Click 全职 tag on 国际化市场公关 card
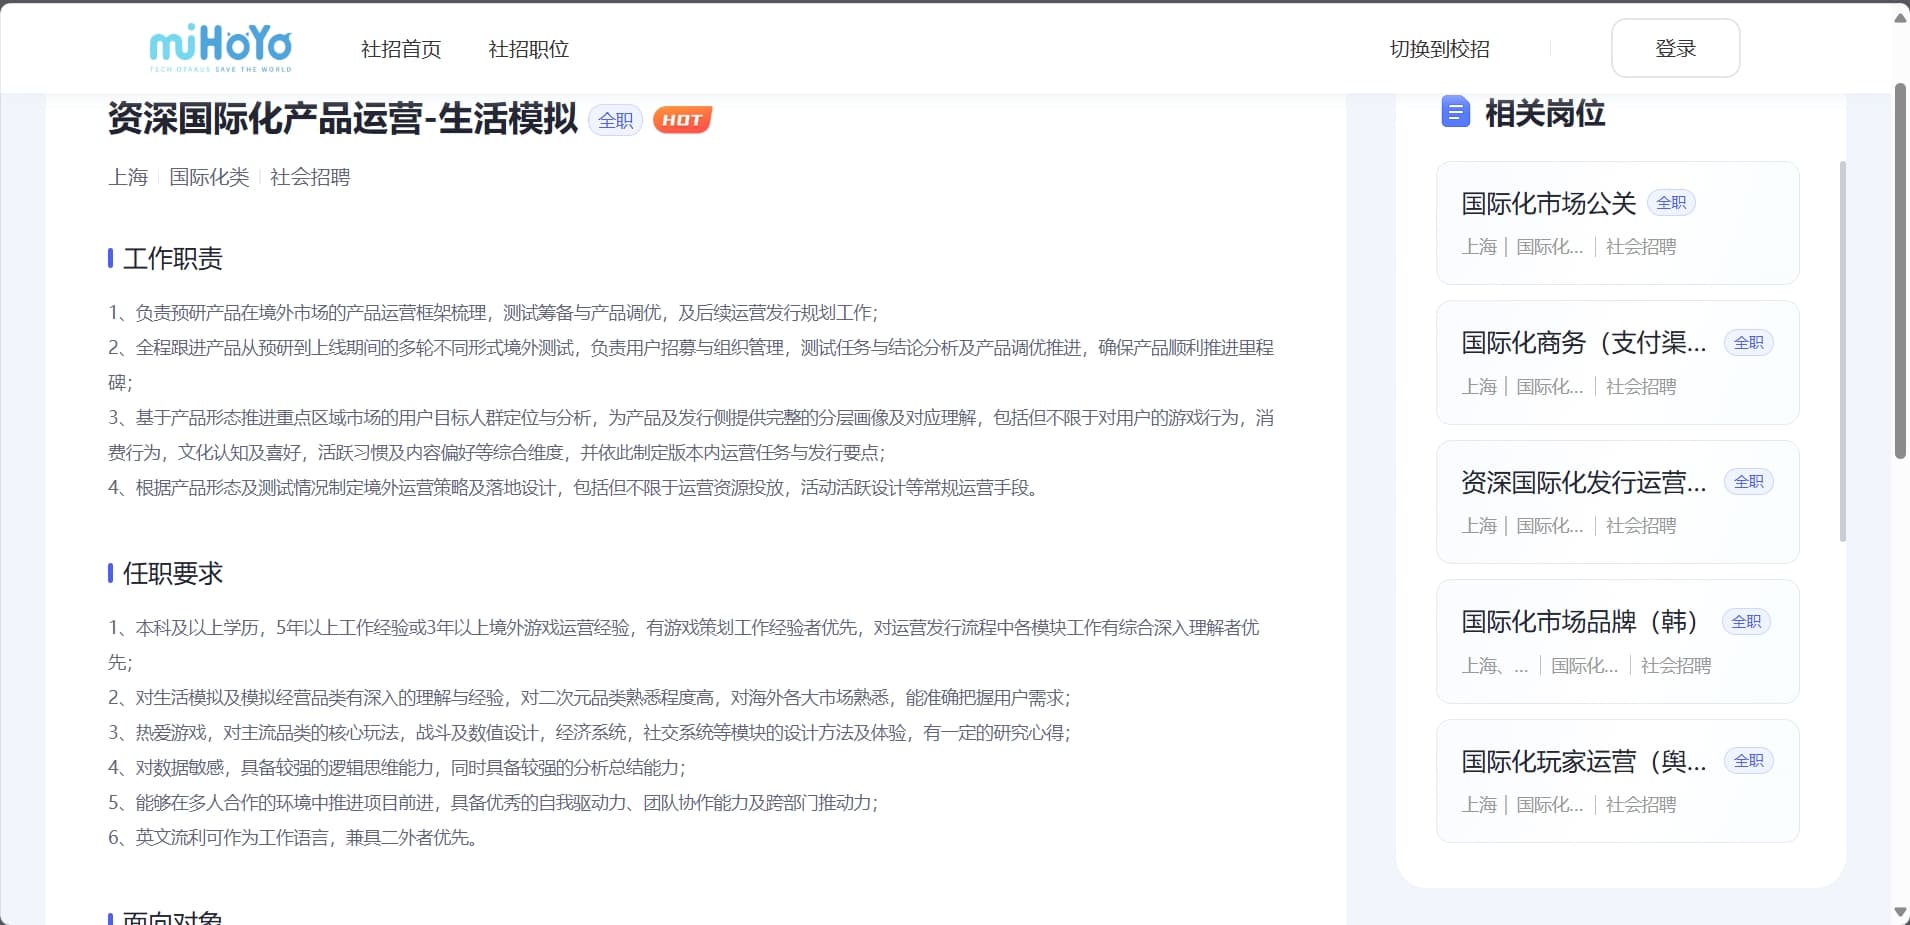This screenshot has width=1910, height=925. [x=1671, y=203]
